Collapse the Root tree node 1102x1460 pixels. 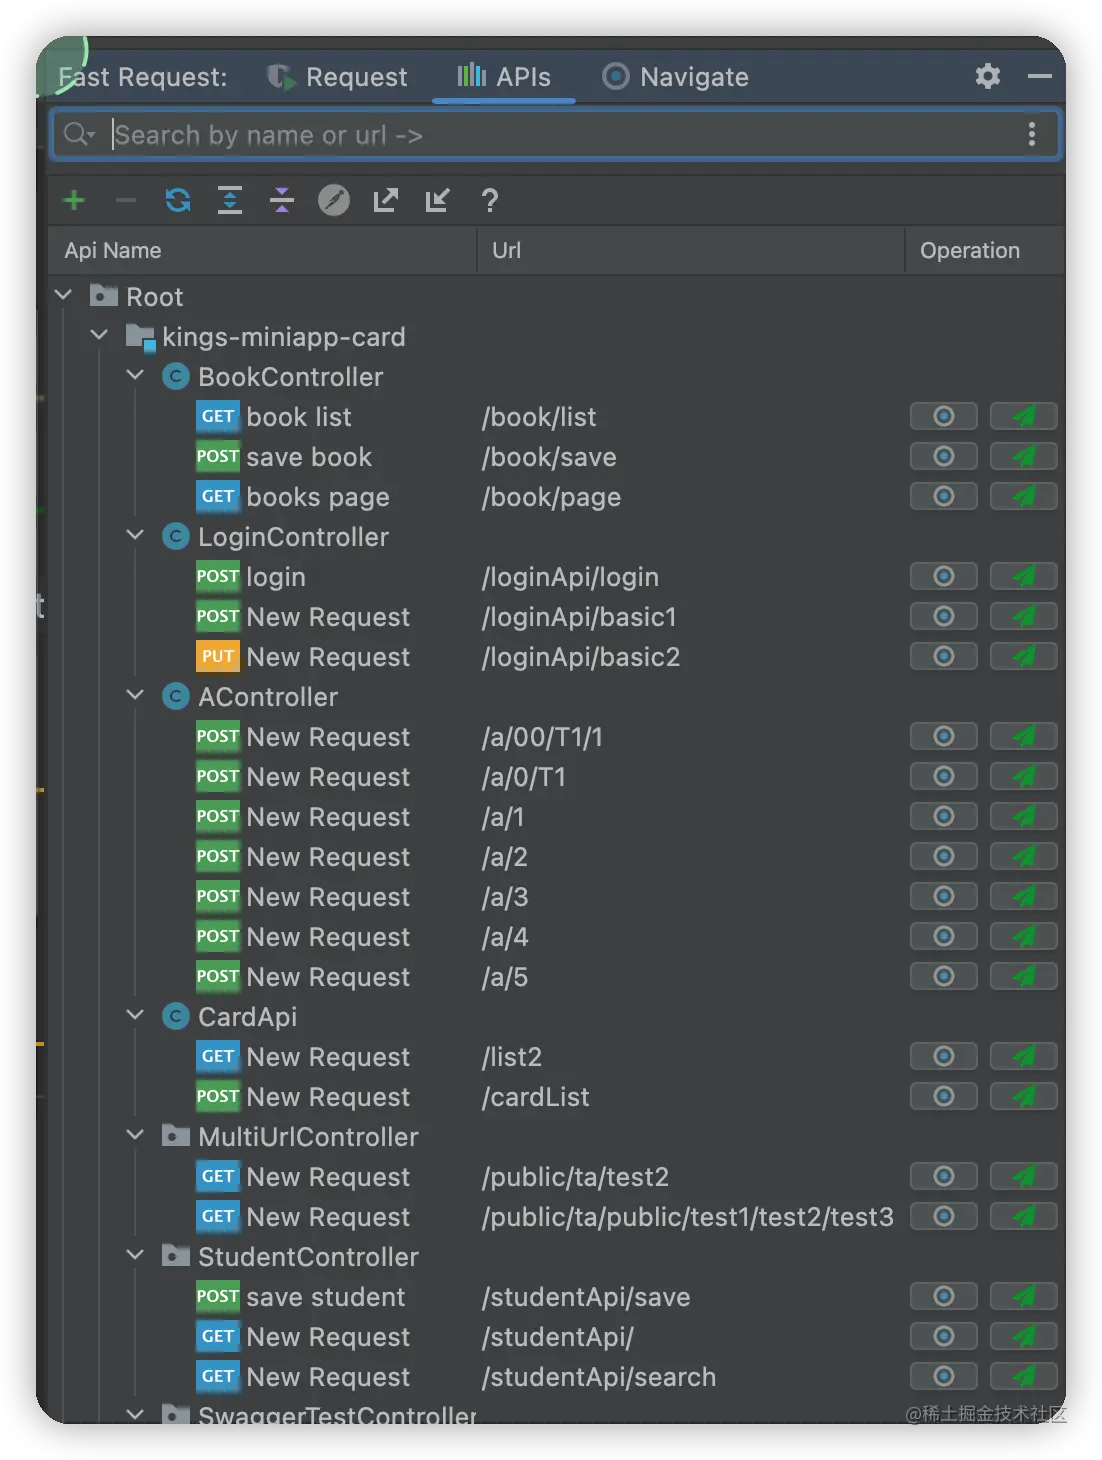tap(63, 295)
